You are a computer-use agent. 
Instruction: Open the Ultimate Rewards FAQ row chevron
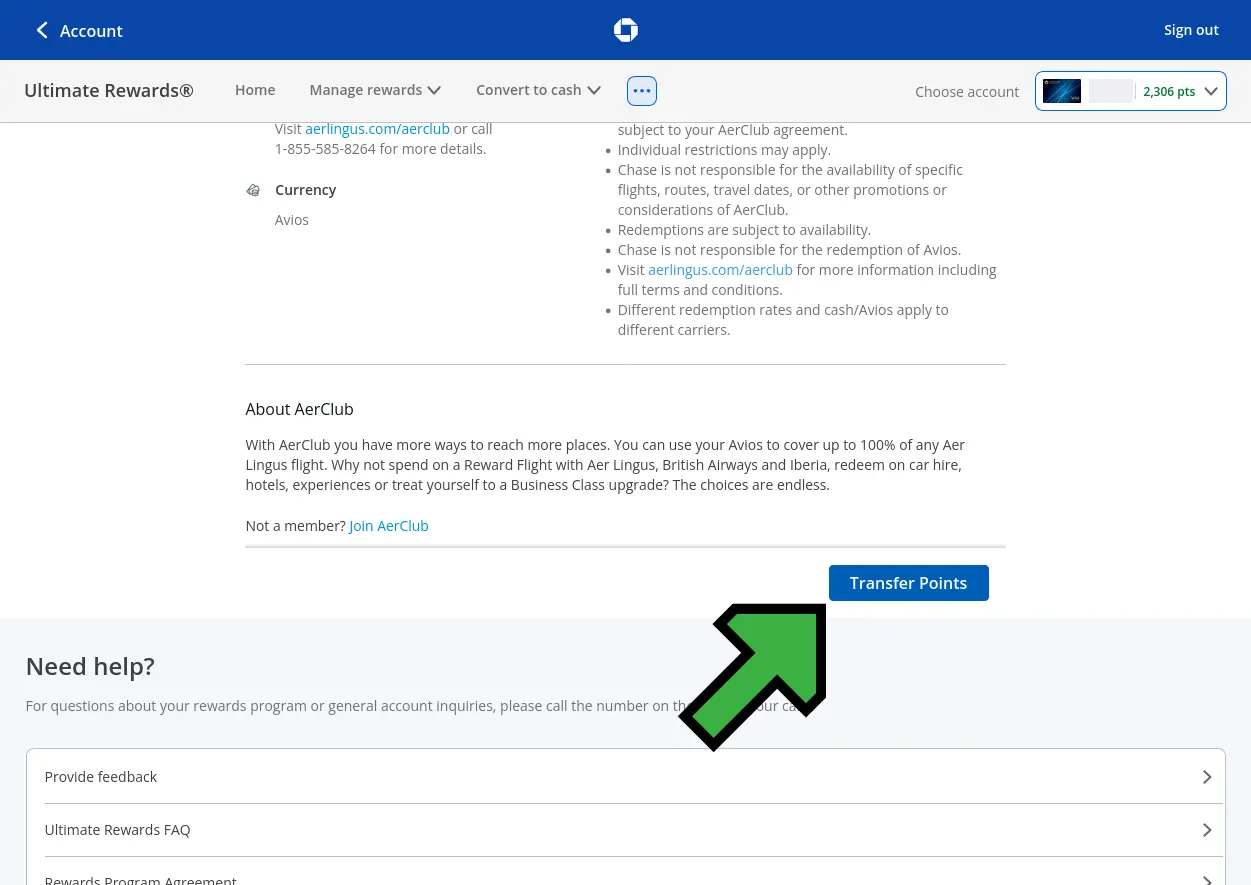tap(1207, 830)
